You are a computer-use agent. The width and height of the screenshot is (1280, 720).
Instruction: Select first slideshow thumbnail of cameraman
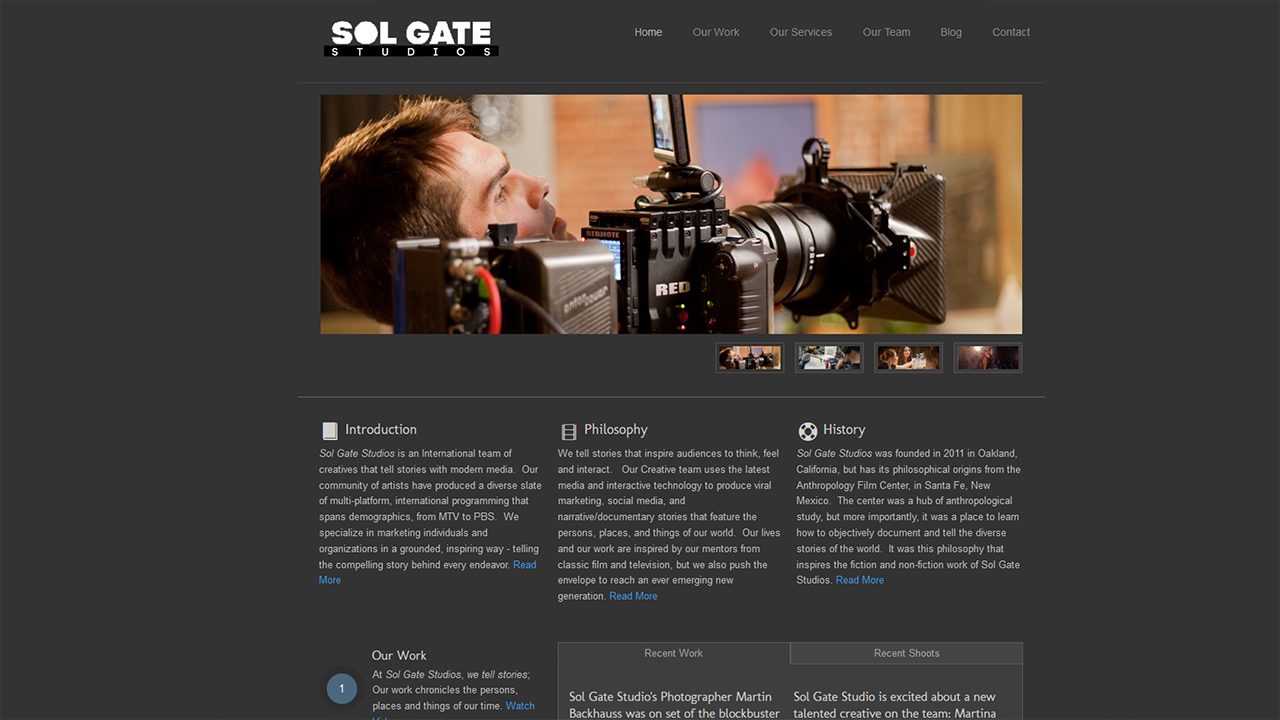750,358
